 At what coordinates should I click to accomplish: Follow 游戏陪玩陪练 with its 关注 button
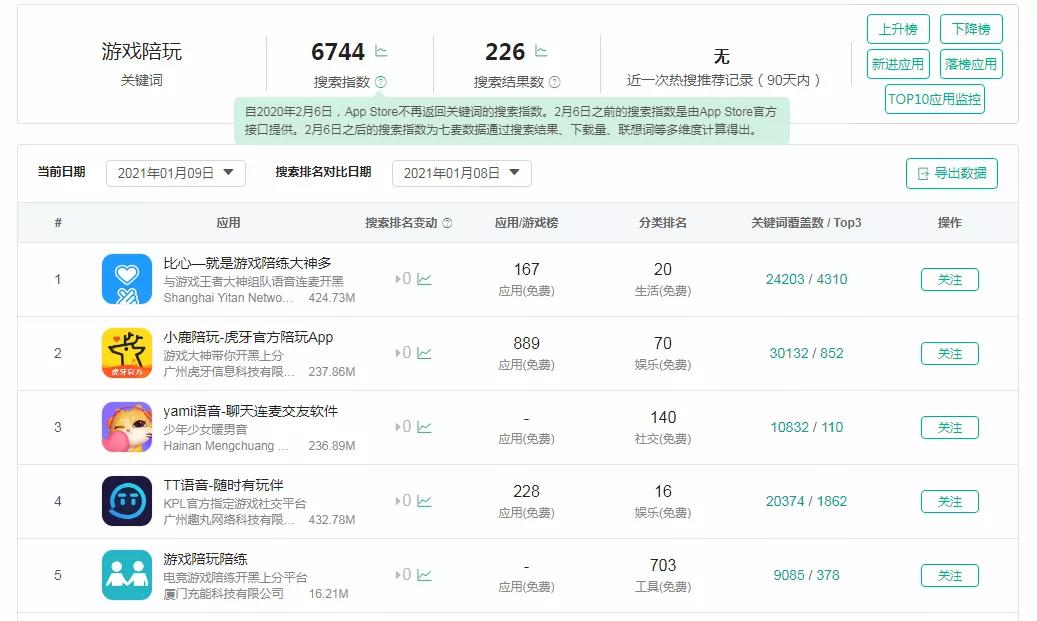coord(950,576)
